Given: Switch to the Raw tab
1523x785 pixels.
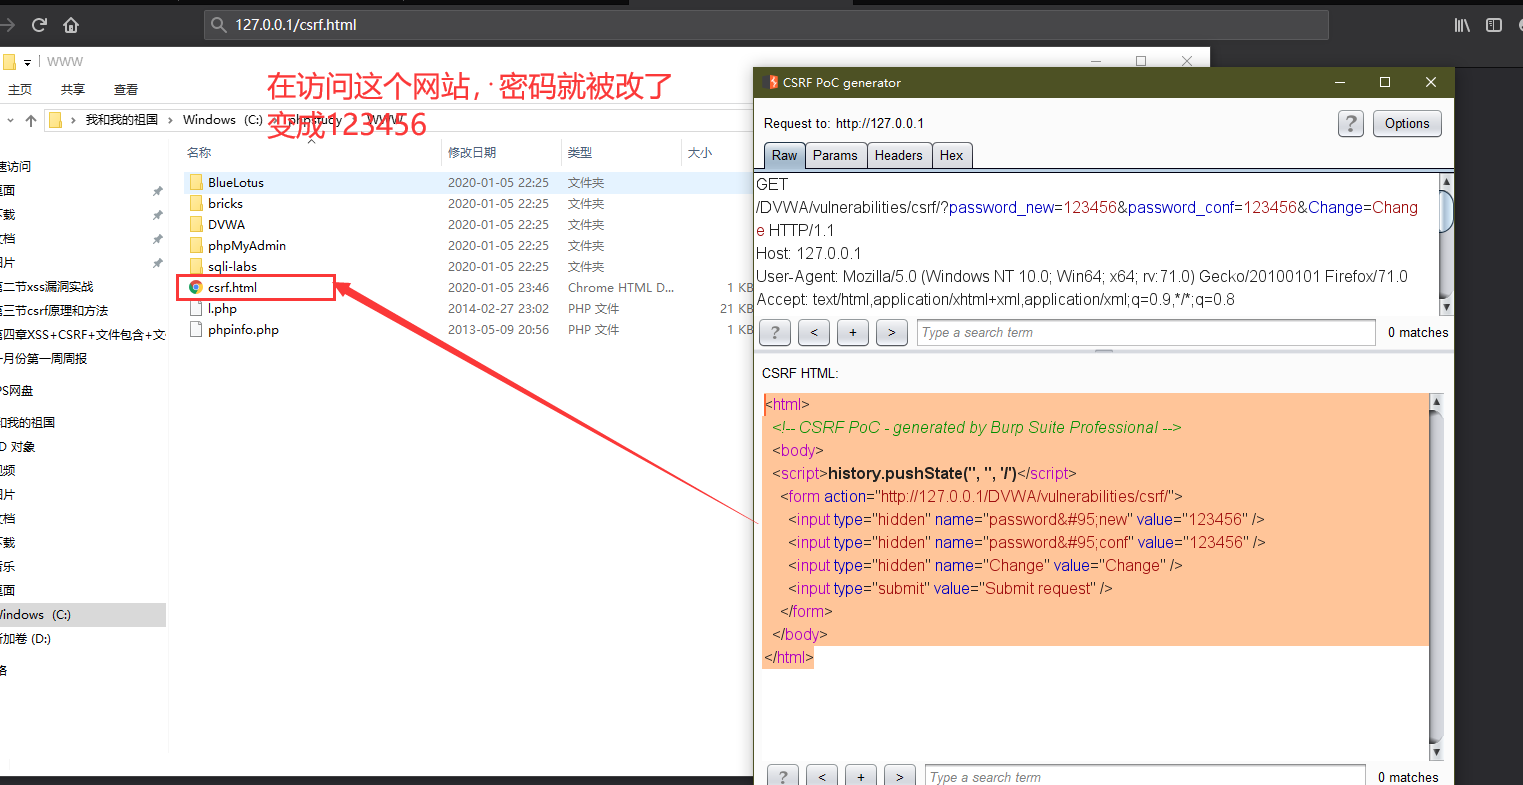Looking at the screenshot, I should pos(784,155).
